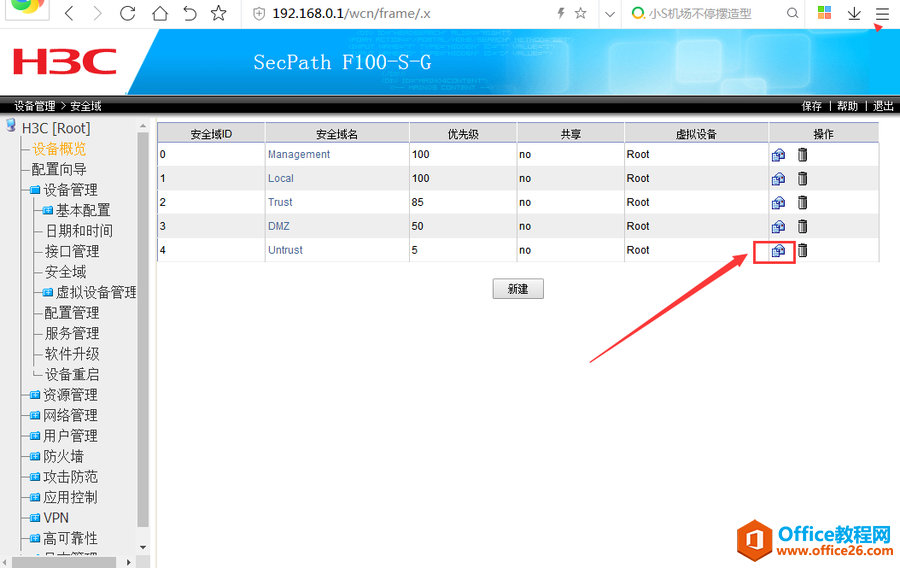Click the 新建 button
The width and height of the screenshot is (900, 568).
(x=518, y=289)
